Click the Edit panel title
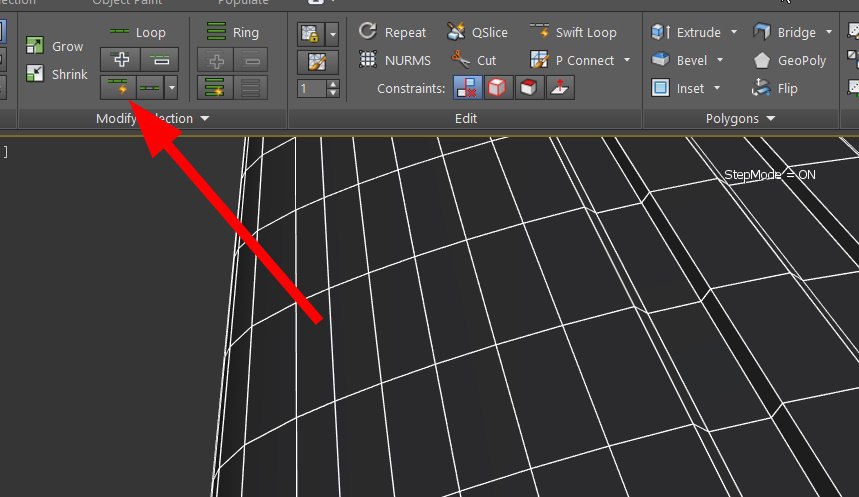Screen dimensions: 859x497 (x=466, y=118)
